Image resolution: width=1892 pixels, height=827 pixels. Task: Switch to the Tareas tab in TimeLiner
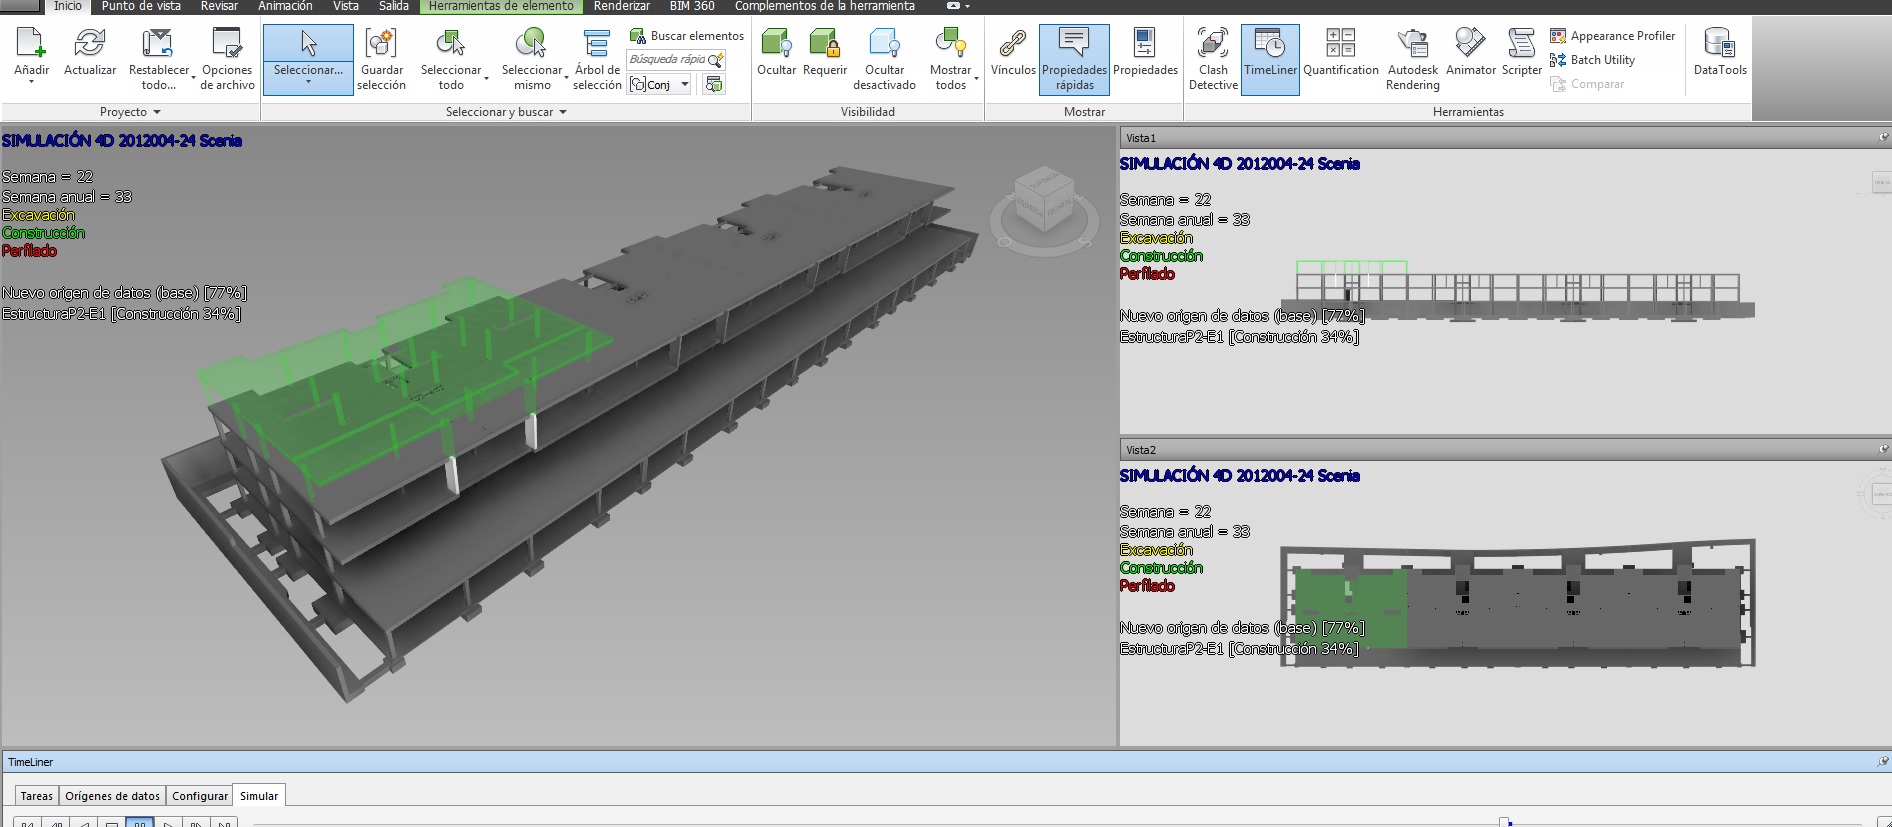(37, 796)
